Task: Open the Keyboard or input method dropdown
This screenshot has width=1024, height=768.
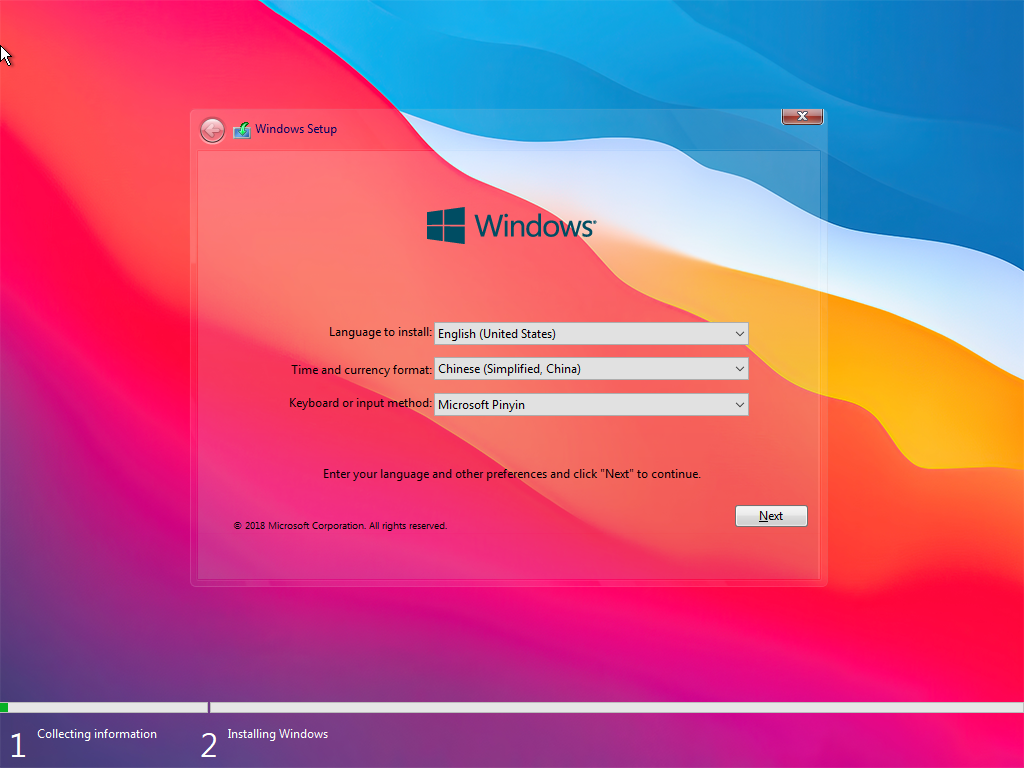Action: click(591, 405)
